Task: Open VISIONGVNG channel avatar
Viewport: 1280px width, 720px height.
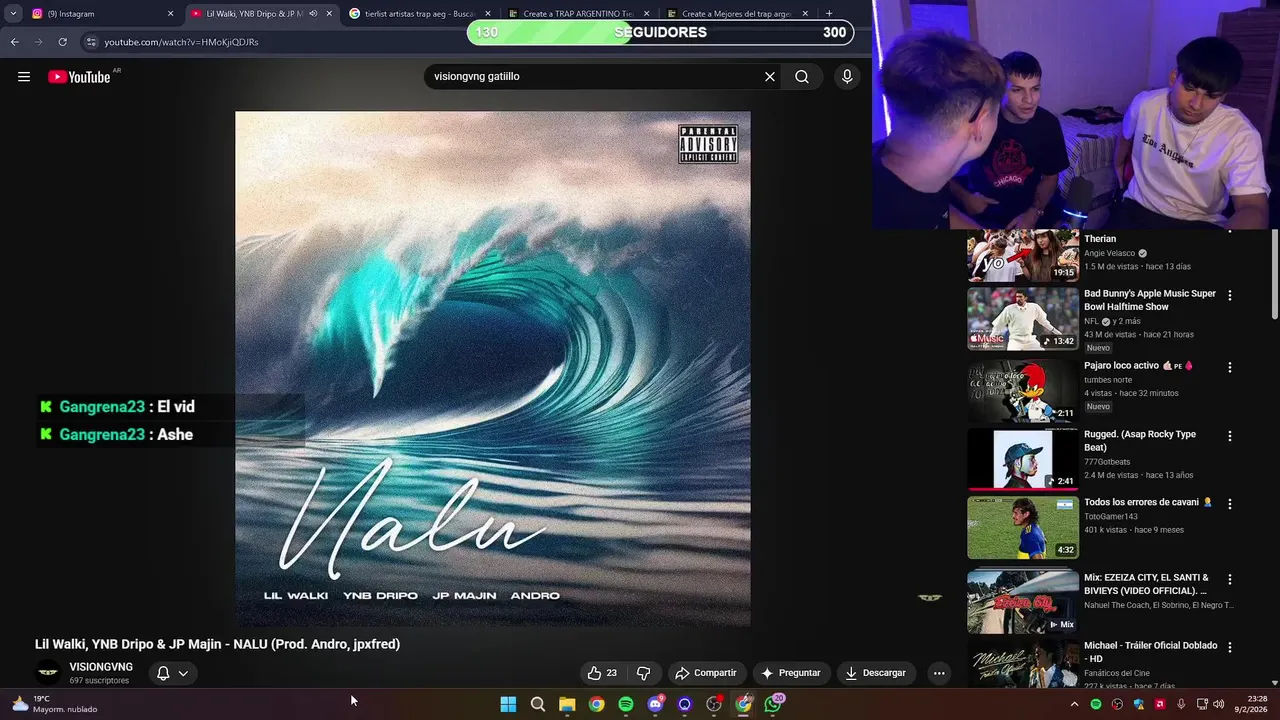Action: click(x=48, y=673)
